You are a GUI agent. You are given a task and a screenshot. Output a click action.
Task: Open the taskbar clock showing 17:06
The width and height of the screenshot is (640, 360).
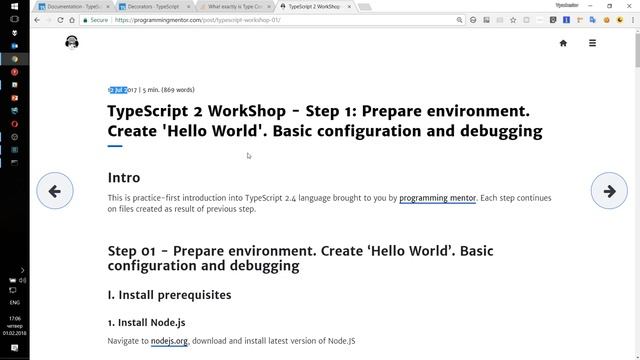point(15,326)
